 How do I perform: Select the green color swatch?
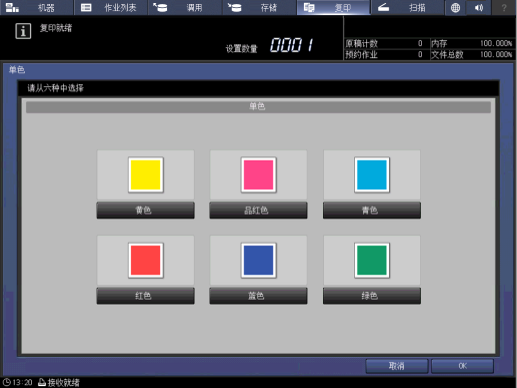pos(372,260)
